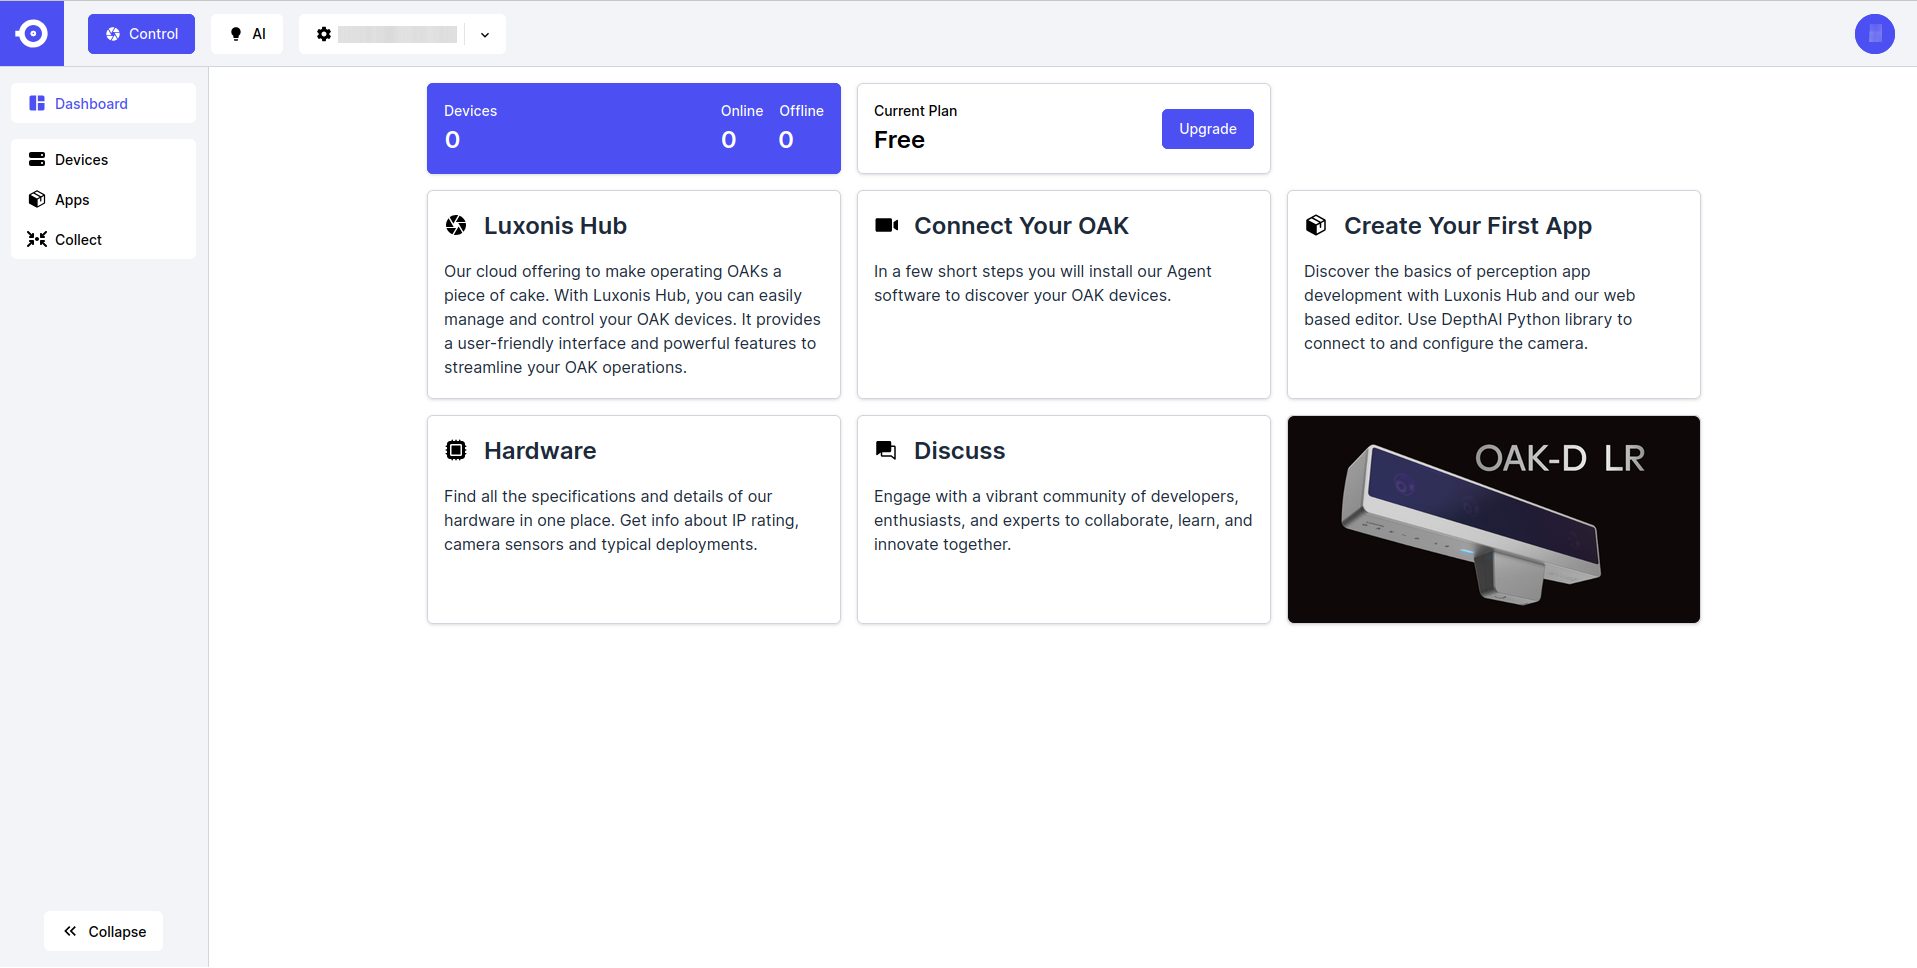Click the aperture icon on Luxonis Hub card

[x=456, y=225]
